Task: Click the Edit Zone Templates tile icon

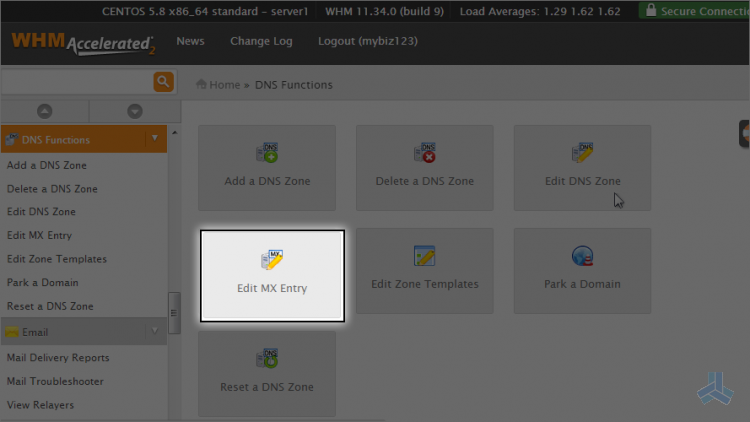Action: click(424, 256)
